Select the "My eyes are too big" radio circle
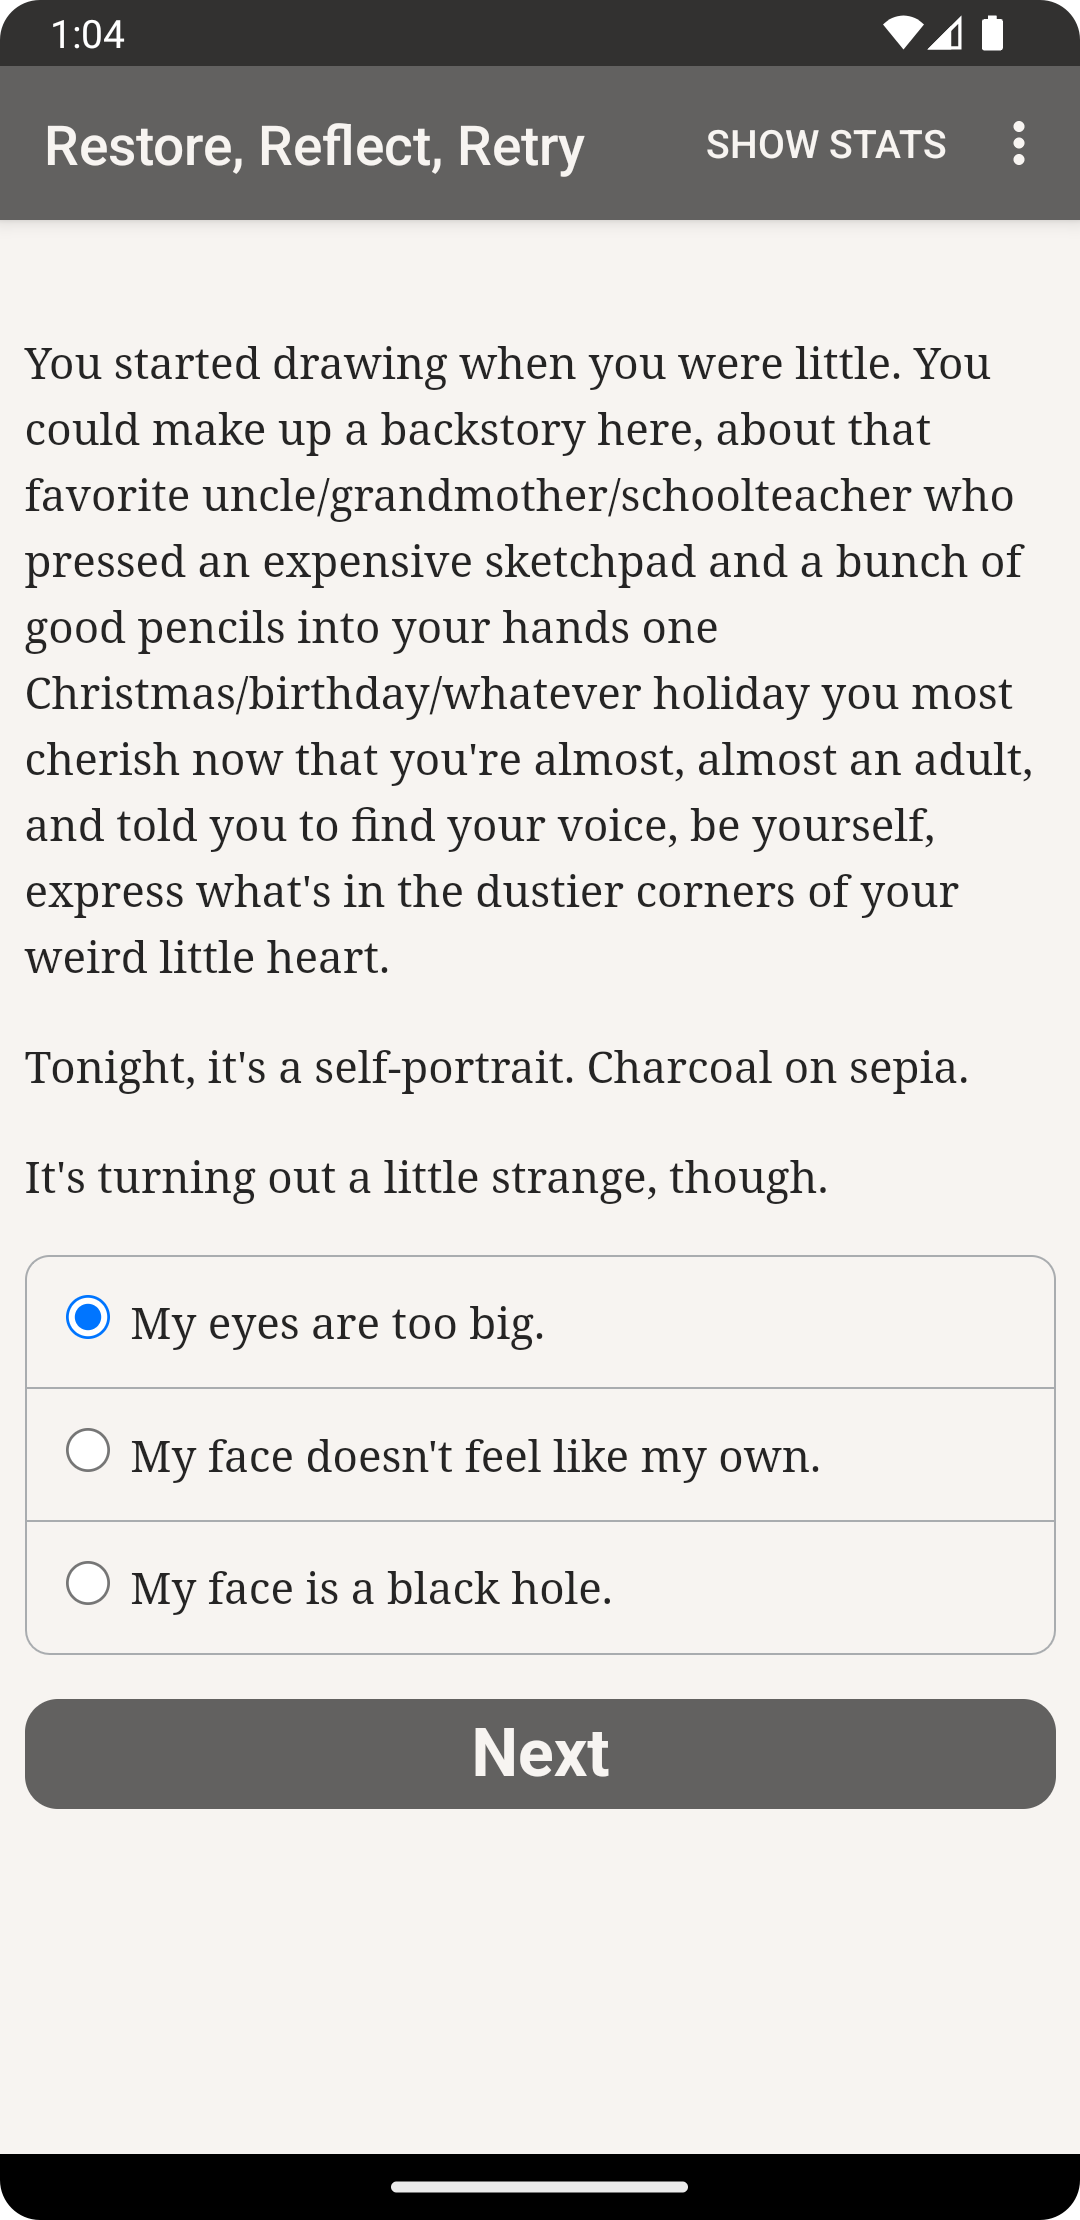 point(88,1317)
